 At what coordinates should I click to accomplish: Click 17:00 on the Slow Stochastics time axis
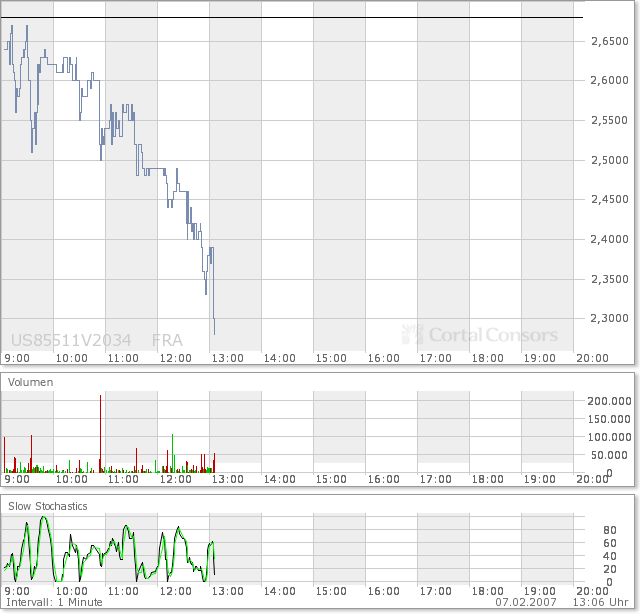click(436, 592)
